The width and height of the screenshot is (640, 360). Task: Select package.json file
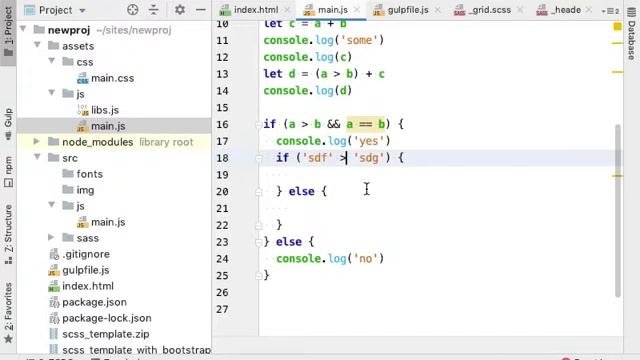tap(88, 302)
